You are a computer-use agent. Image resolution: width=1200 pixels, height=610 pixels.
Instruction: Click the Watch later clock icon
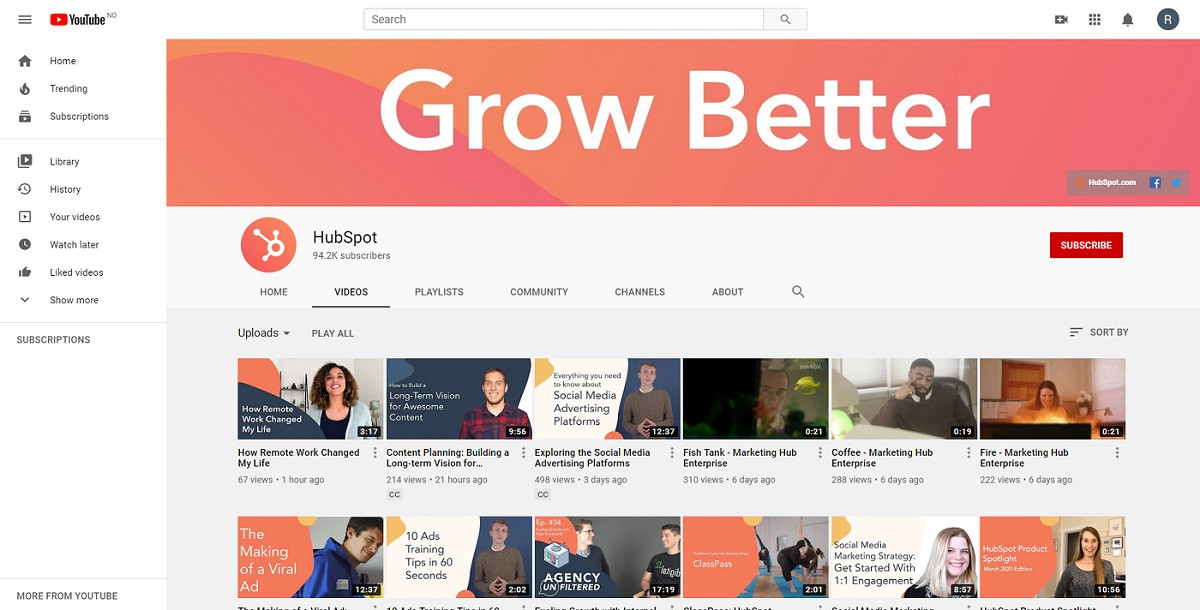[x=26, y=245]
